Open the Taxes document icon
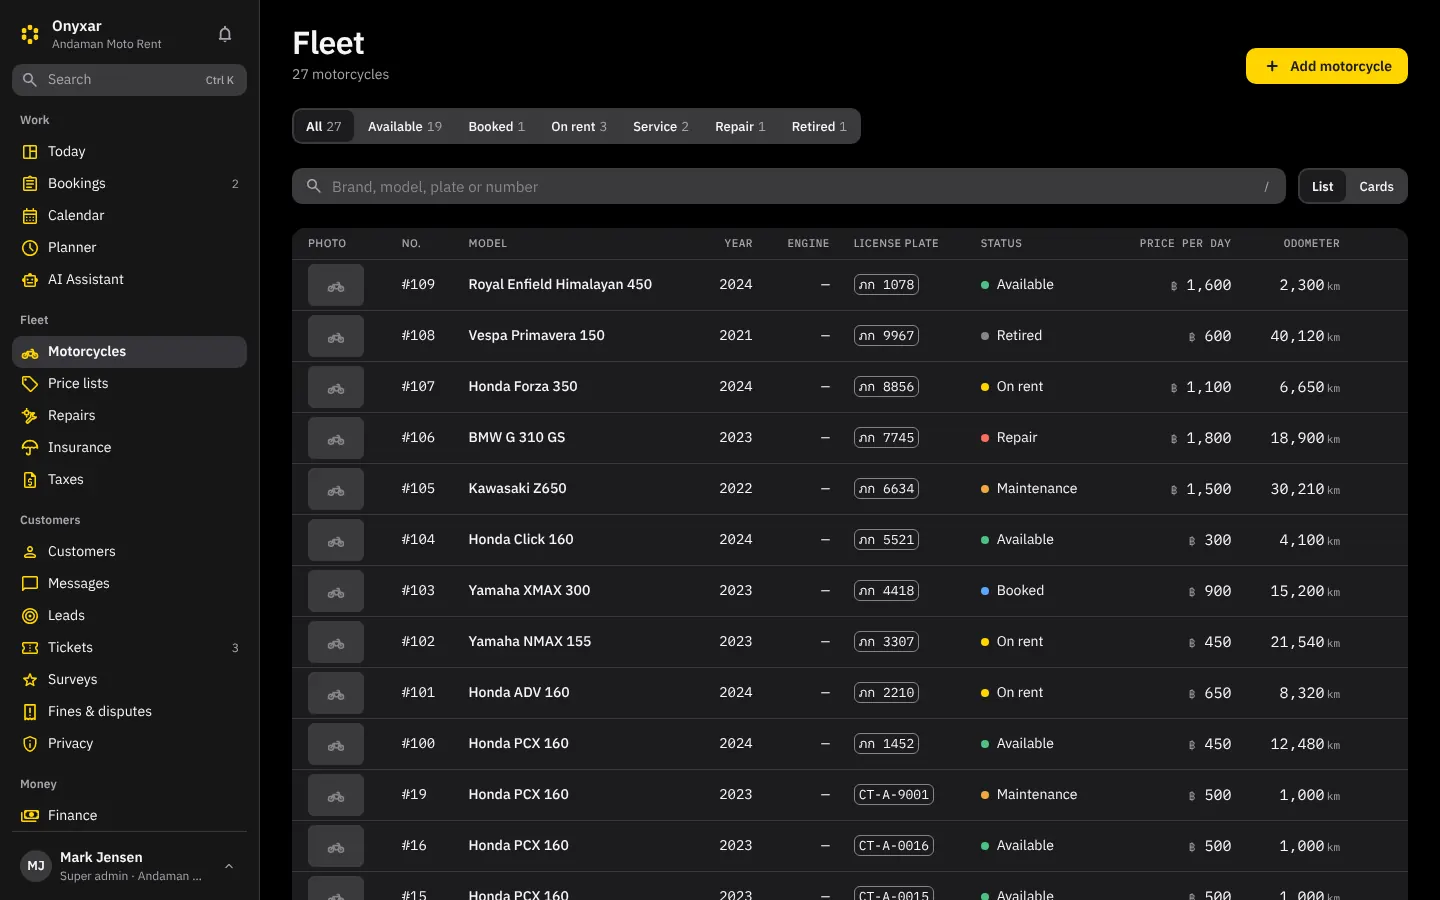 (x=30, y=480)
